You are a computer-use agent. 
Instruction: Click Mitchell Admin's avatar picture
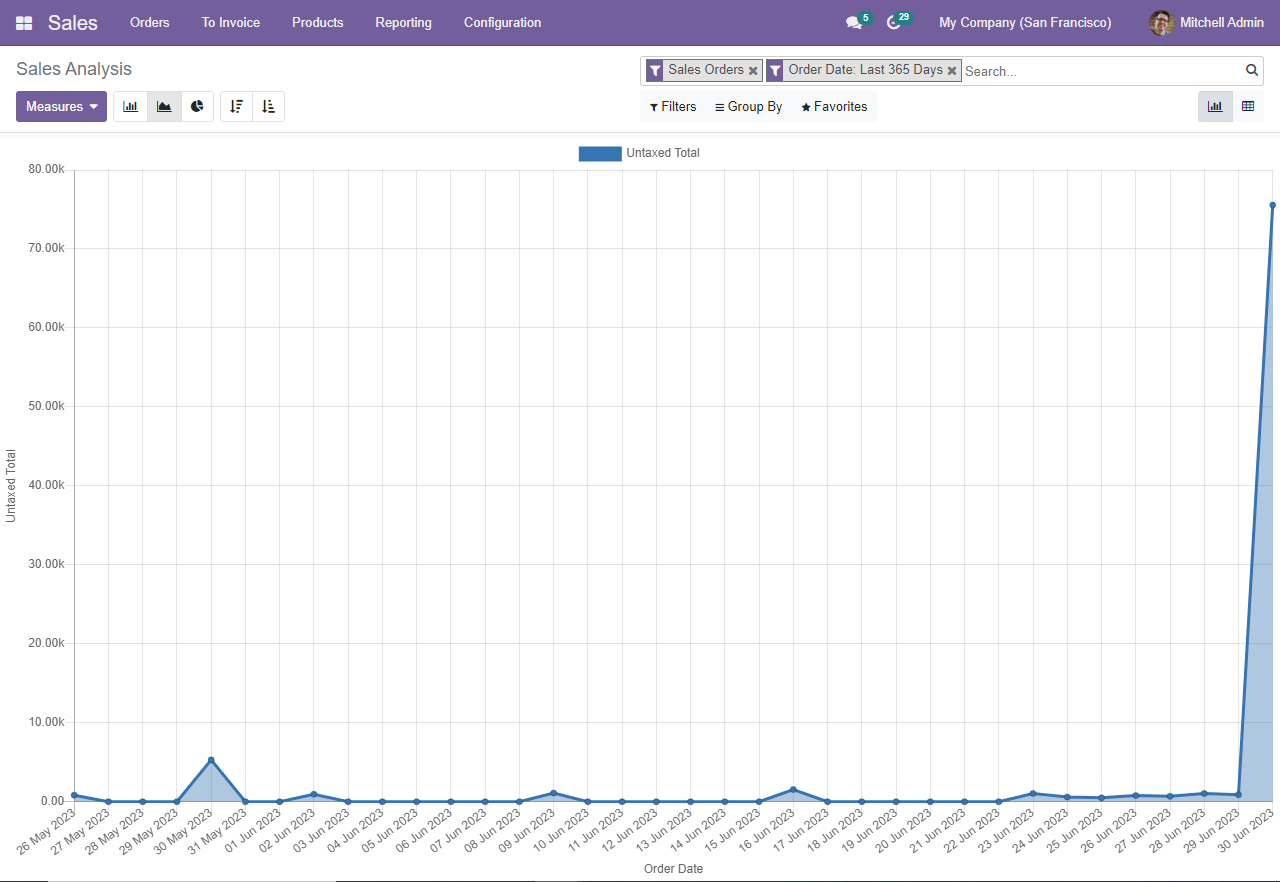(x=1161, y=23)
